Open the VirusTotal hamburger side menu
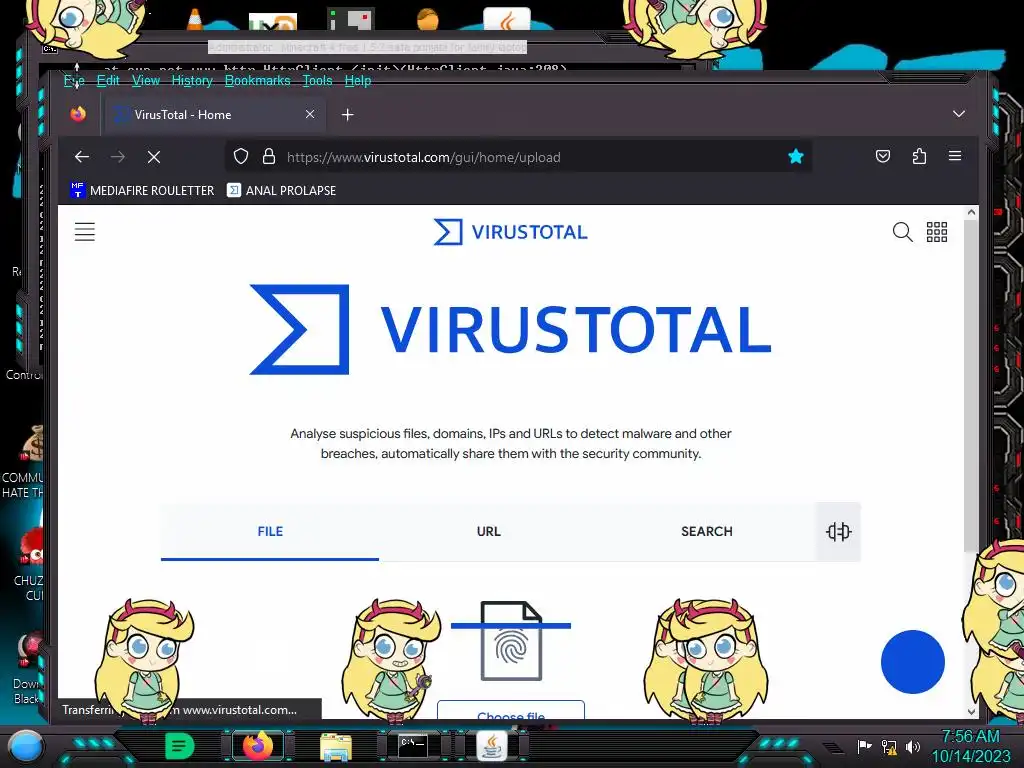1024x768 pixels. click(x=84, y=232)
